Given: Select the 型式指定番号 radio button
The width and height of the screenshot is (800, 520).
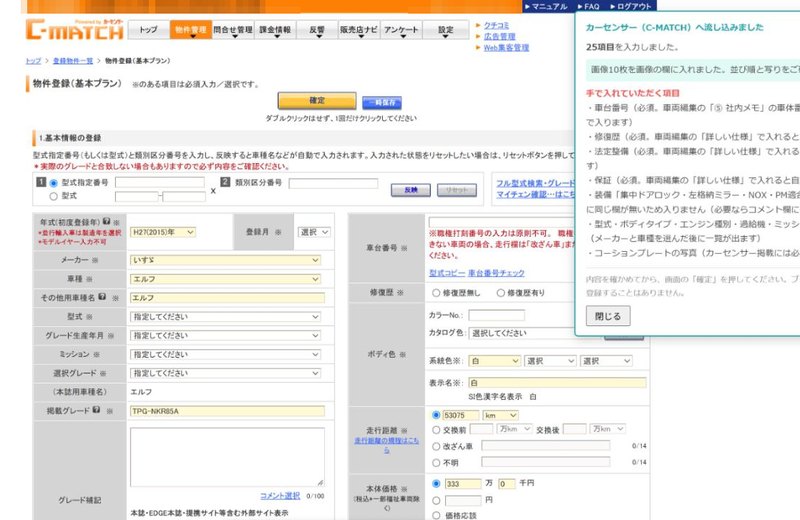Looking at the screenshot, I should point(53,183).
